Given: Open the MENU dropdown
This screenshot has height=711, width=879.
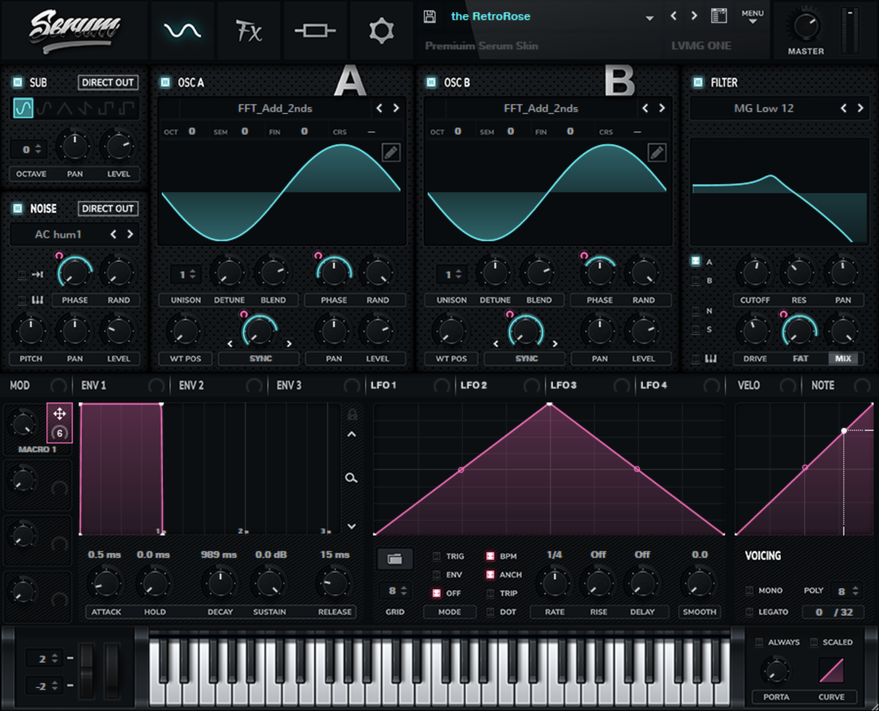Looking at the screenshot, I should tap(752, 16).
